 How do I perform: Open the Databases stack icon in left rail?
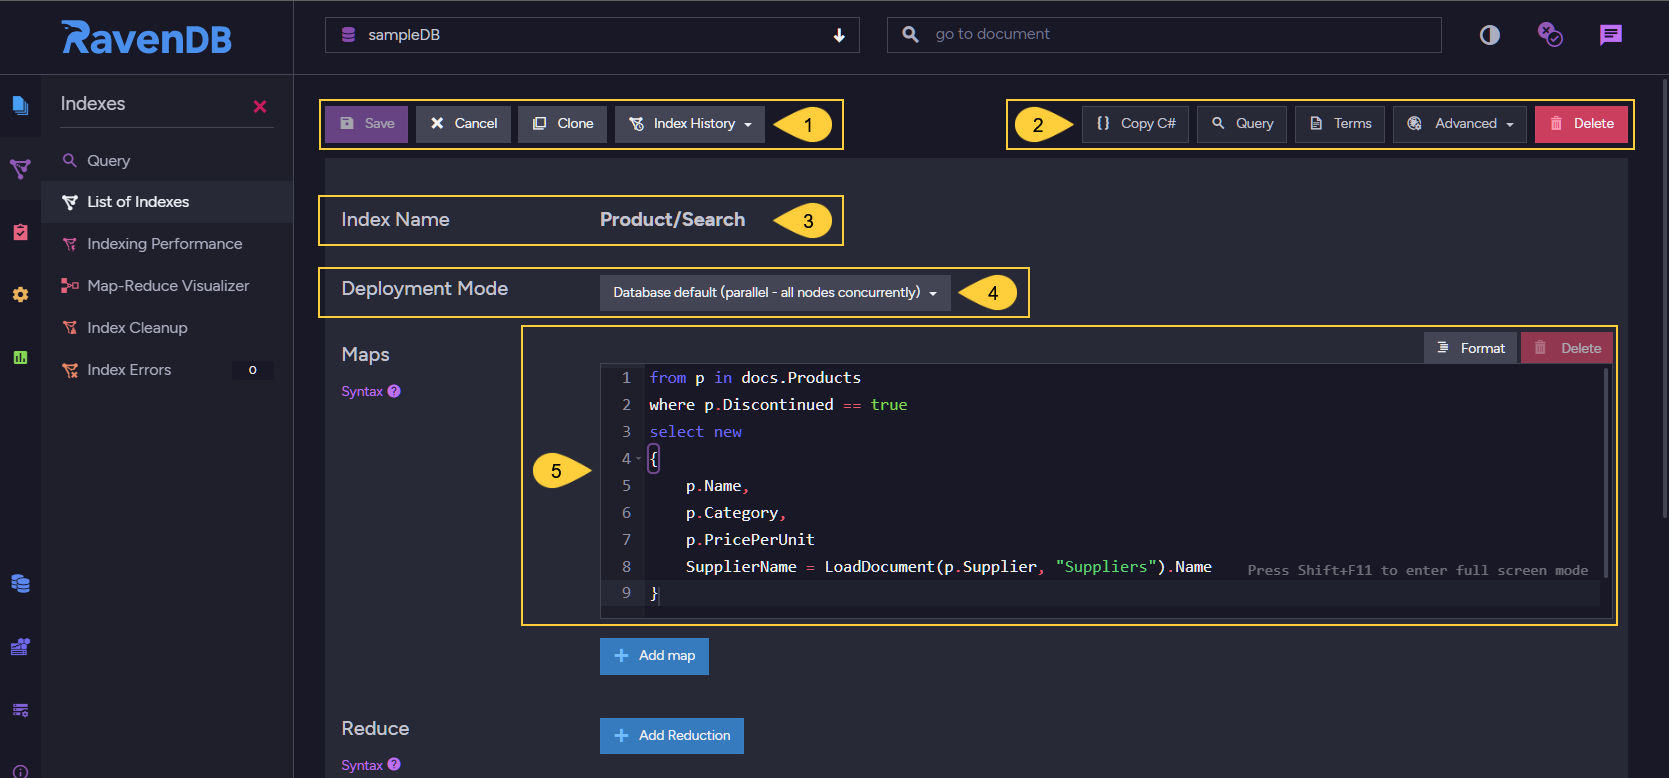(x=20, y=584)
